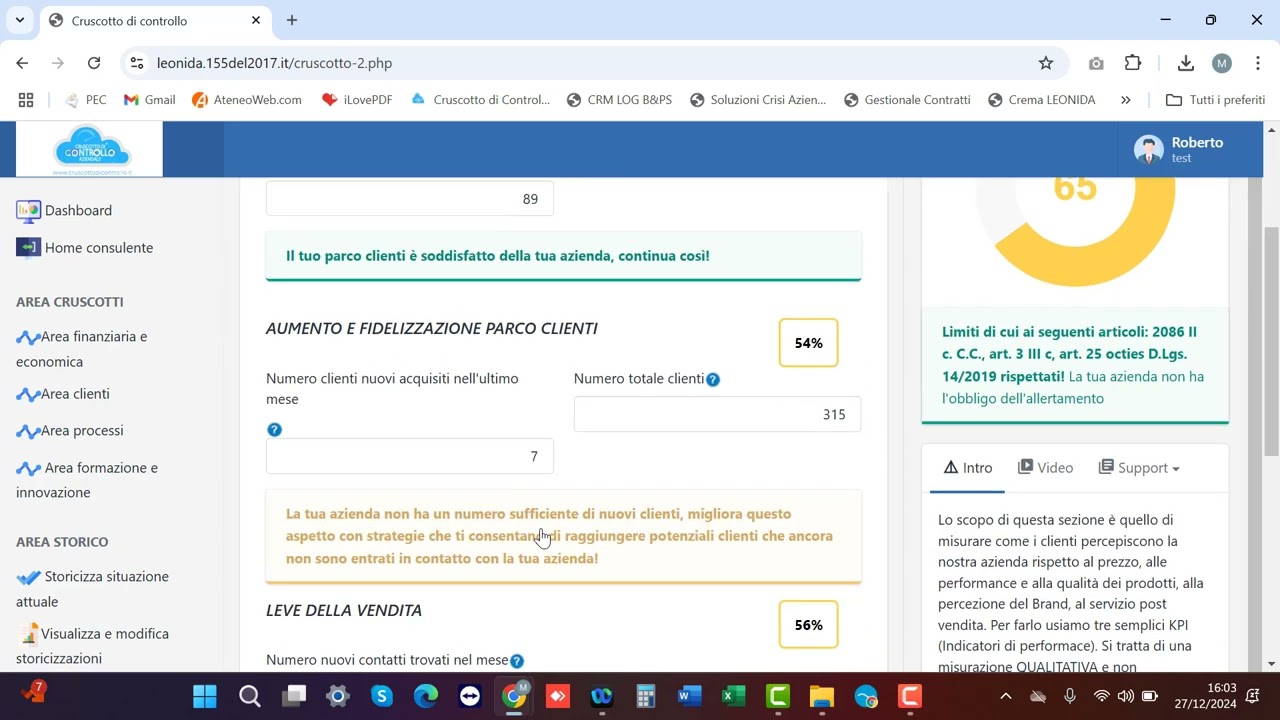Open Excel from the Windows taskbar

point(734,696)
